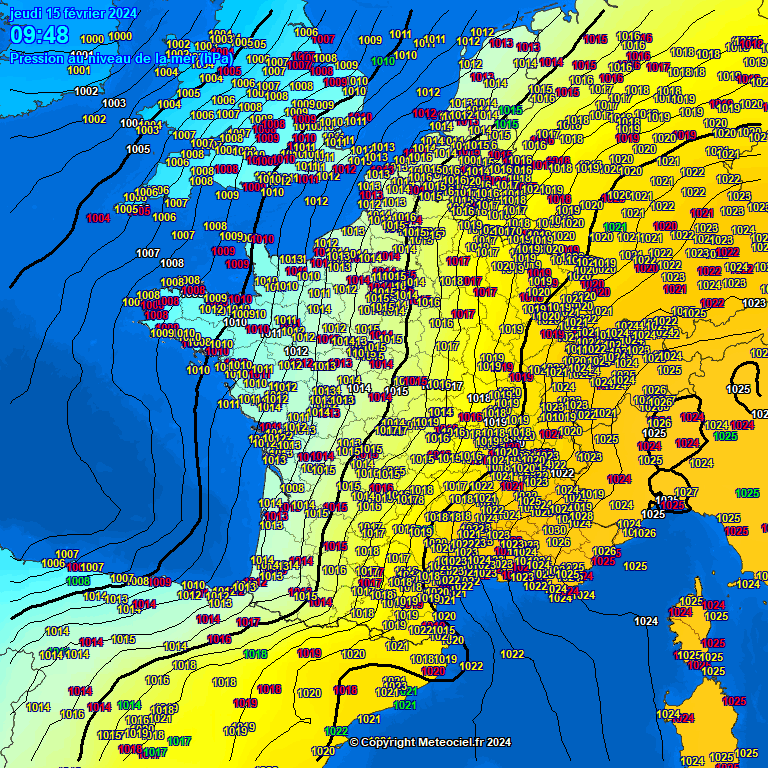Select the 1027 pressure label
This screenshot has width=768, height=768.
(686, 493)
